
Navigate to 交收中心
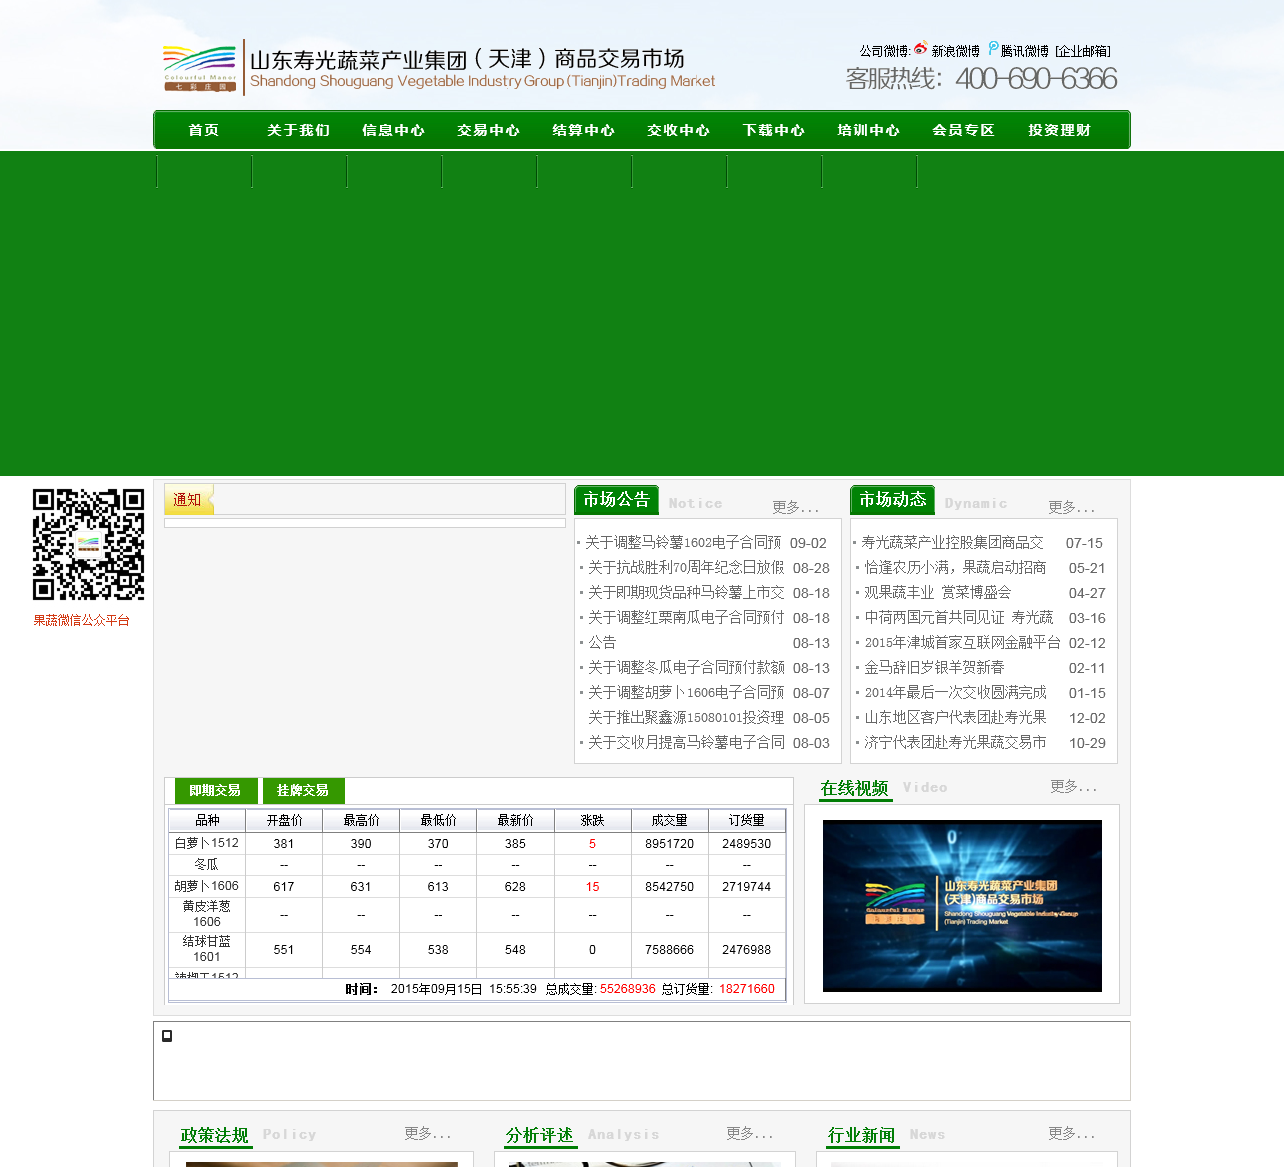(679, 130)
